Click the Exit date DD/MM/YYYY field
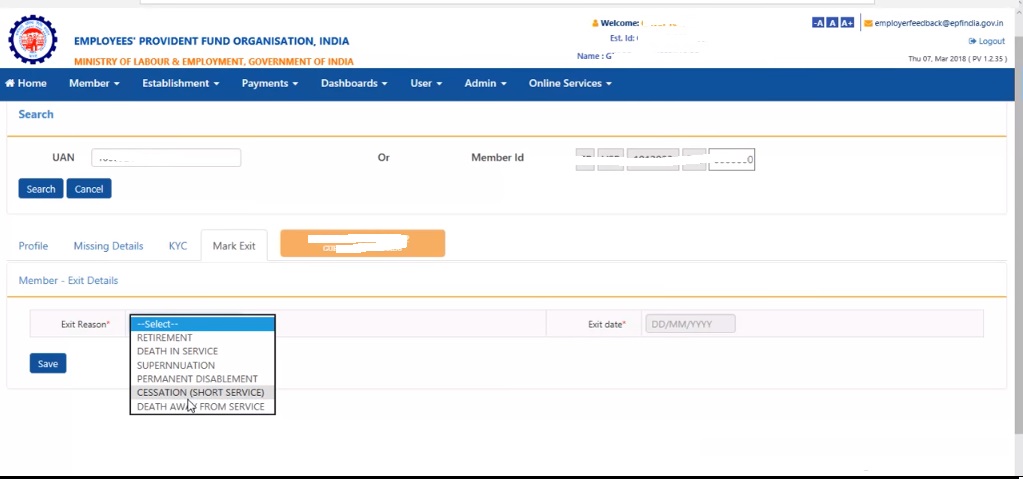The height and width of the screenshot is (479, 1023). (x=690, y=324)
